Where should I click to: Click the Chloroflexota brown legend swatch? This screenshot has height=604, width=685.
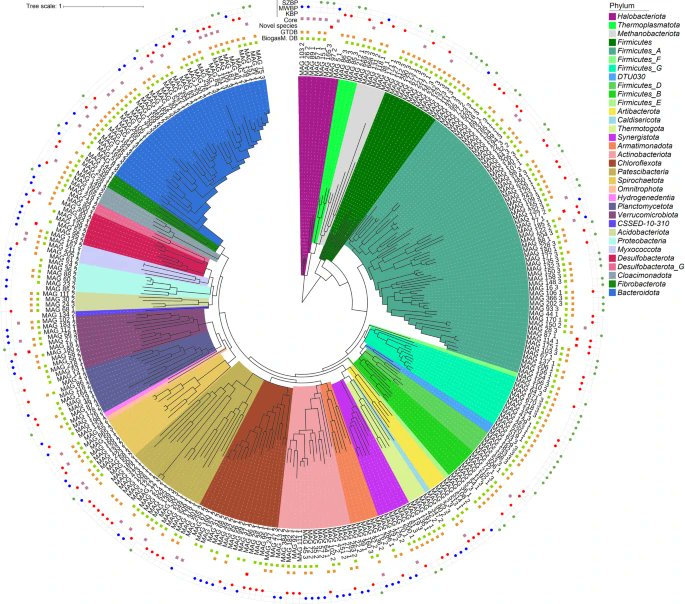coord(612,163)
